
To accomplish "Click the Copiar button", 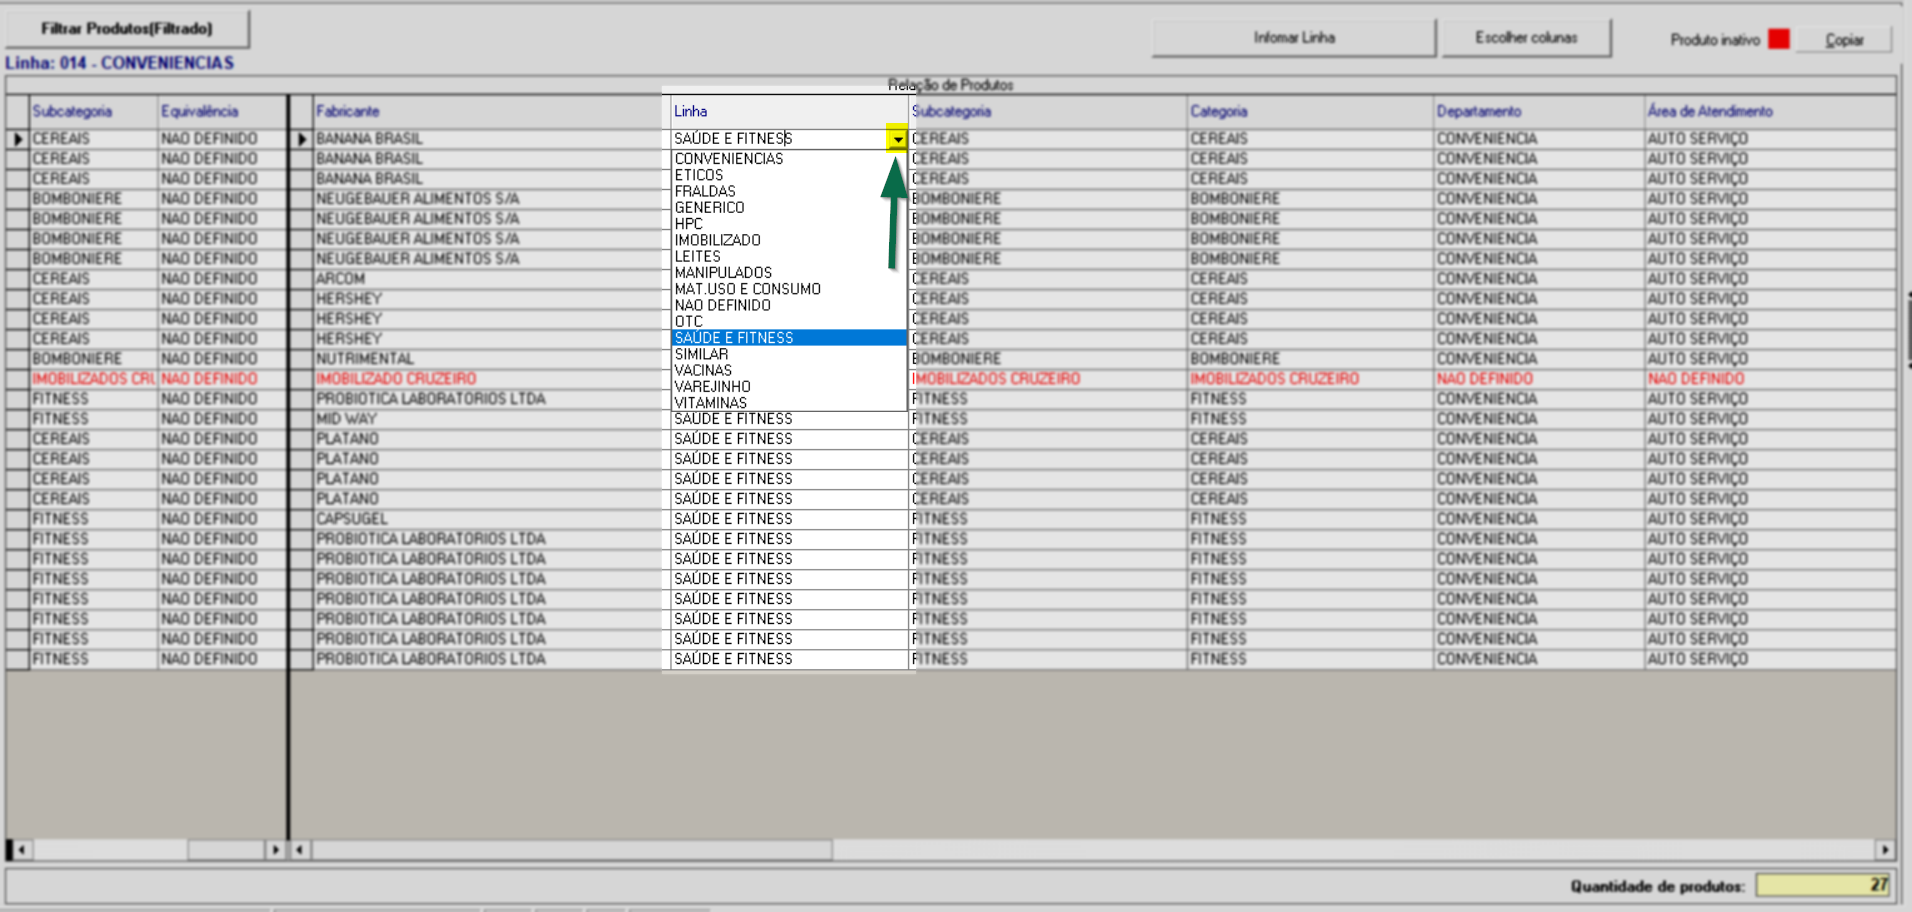I will [1843, 40].
